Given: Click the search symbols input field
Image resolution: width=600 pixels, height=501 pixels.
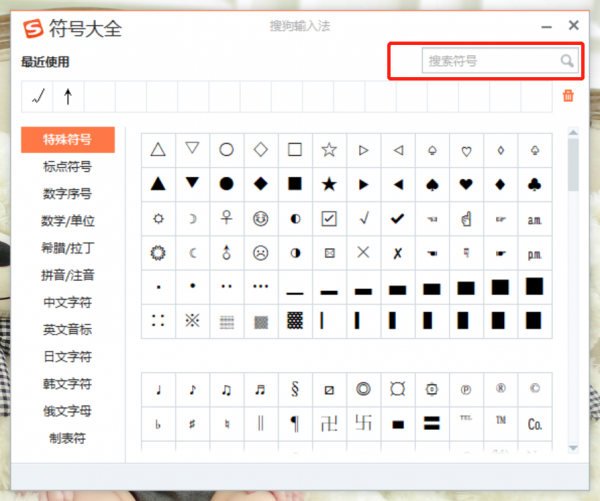Looking at the screenshot, I should pyautogui.click(x=499, y=60).
